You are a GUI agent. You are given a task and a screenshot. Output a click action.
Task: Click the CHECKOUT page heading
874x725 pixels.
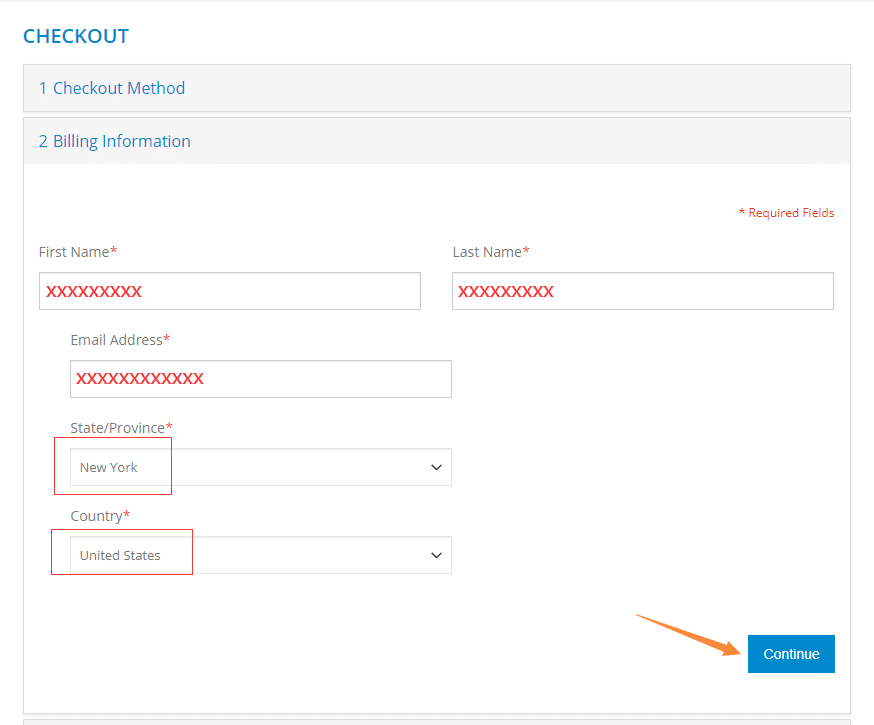point(76,36)
